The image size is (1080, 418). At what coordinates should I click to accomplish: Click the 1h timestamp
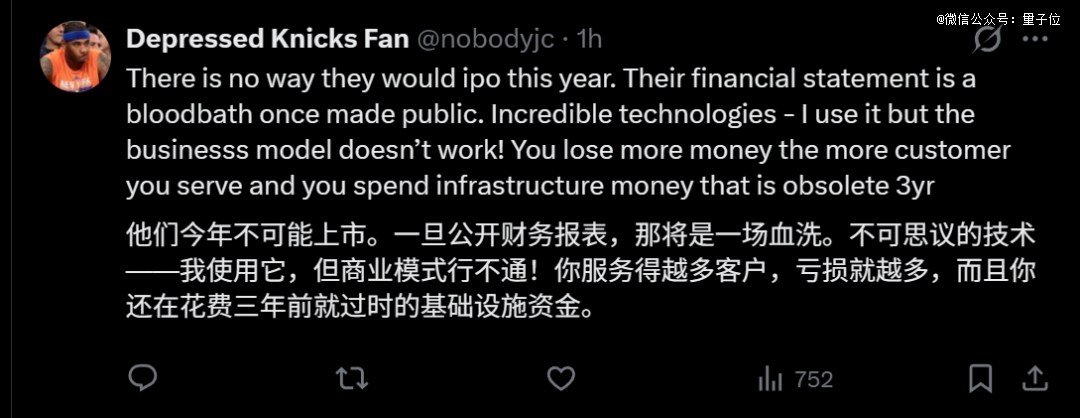click(590, 39)
